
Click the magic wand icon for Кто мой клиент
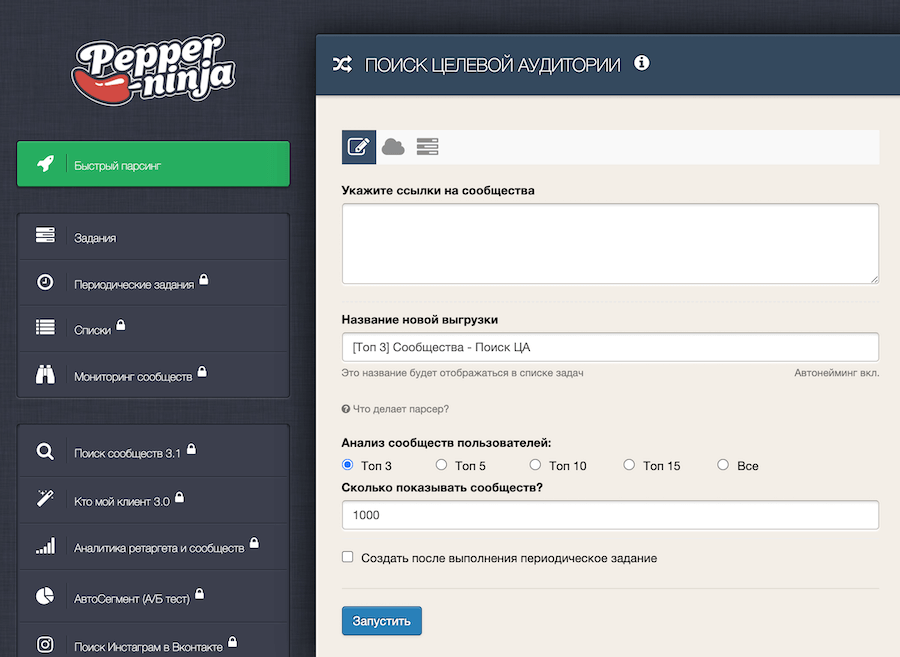[45, 497]
